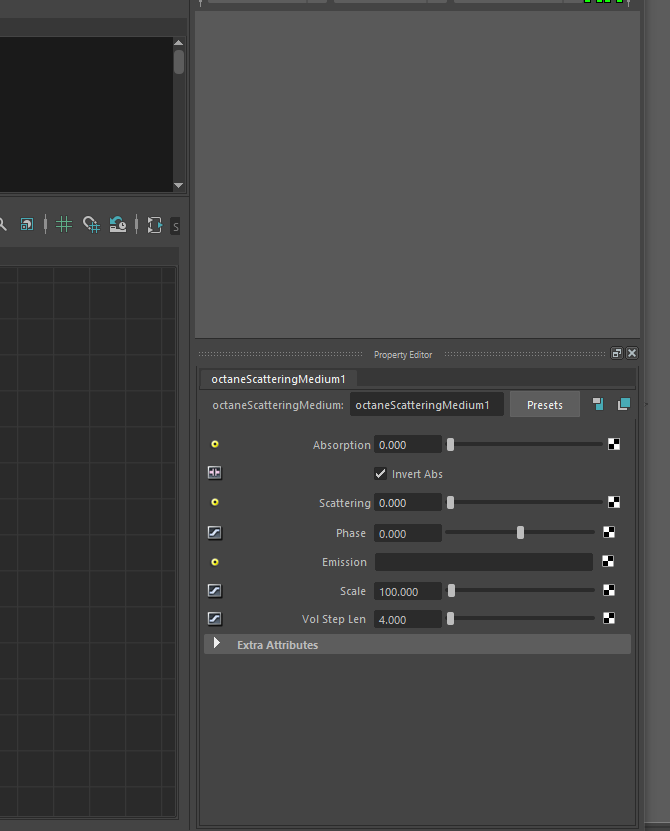Screen dimensions: 670x831
Task: Click the blue icon right of Presets button
Action: click(598, 404)
